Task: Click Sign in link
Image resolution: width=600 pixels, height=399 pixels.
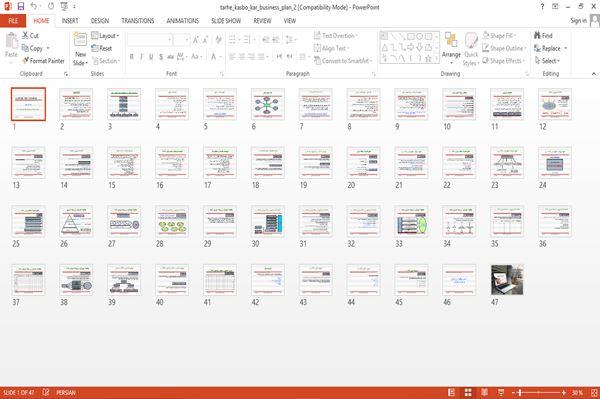Action: [x=578, y=21]
